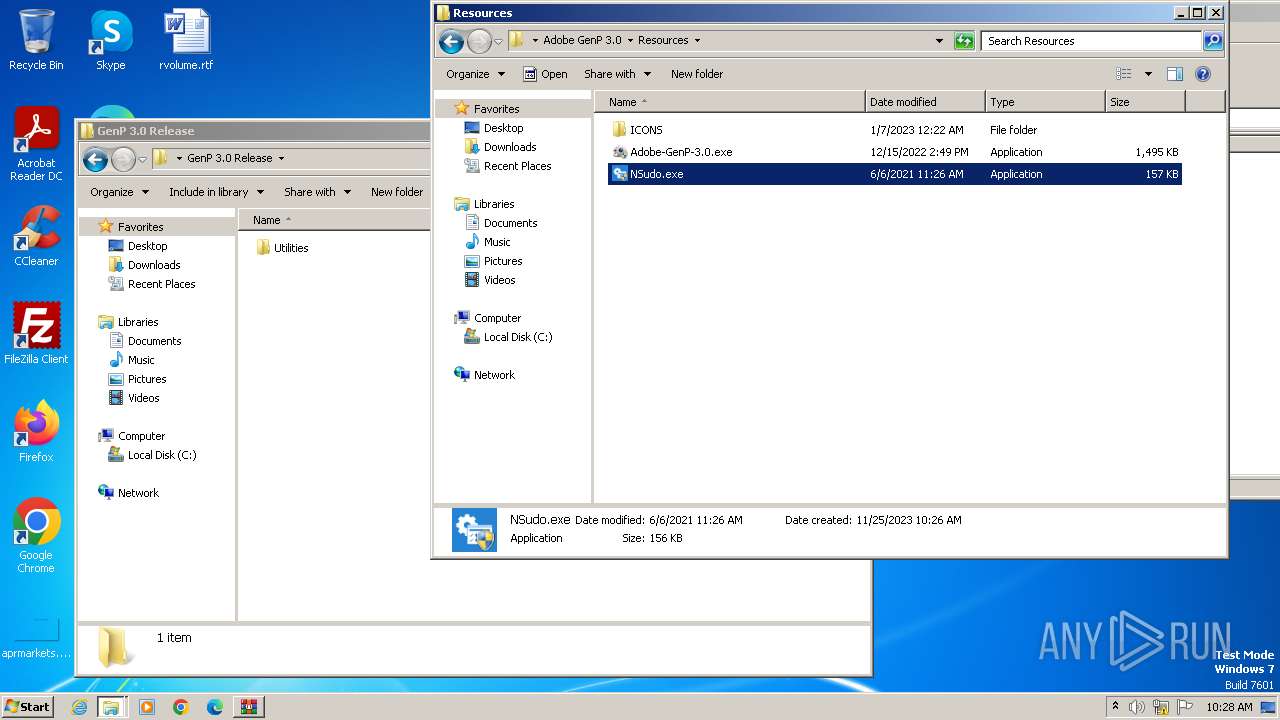The height and width of the screenshot is (720, 1280).
Task: Open the Organize dropdown in Resources window
Action: 475,74
